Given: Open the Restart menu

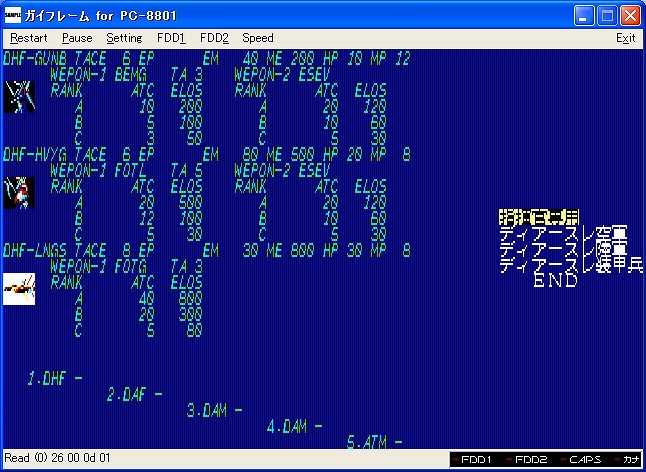Looking at the screenshot, I should [28, 38].
